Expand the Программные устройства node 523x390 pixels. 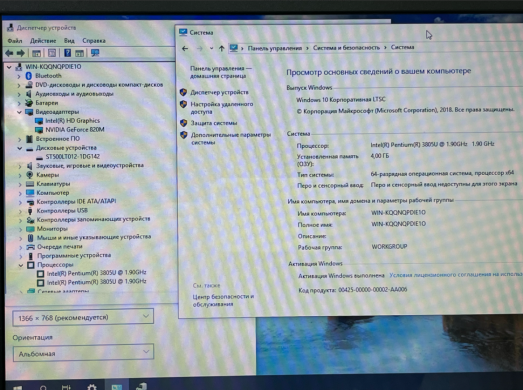coord(21,256)
